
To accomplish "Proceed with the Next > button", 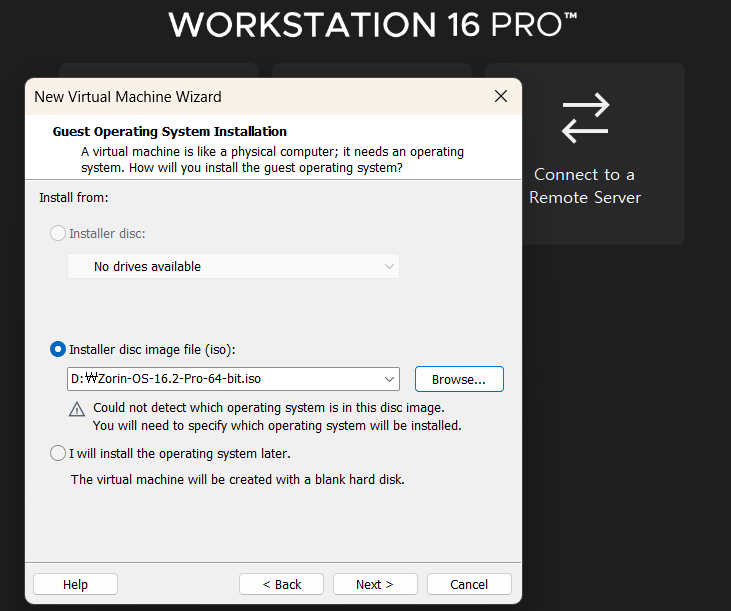I will tap(375, 584).
